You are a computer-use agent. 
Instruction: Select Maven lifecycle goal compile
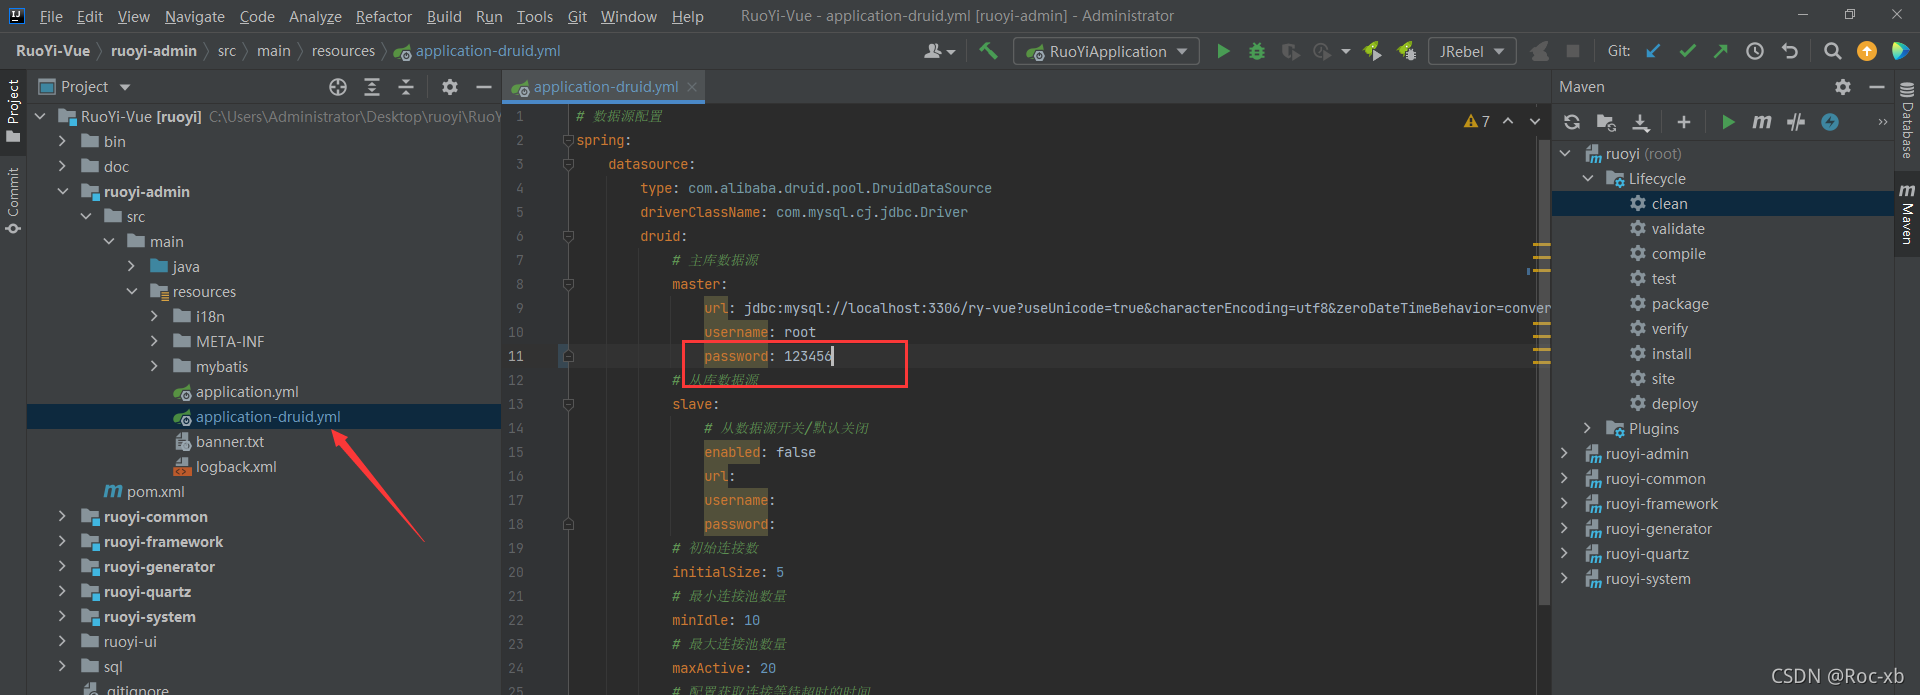click(x=1678, y=254)
